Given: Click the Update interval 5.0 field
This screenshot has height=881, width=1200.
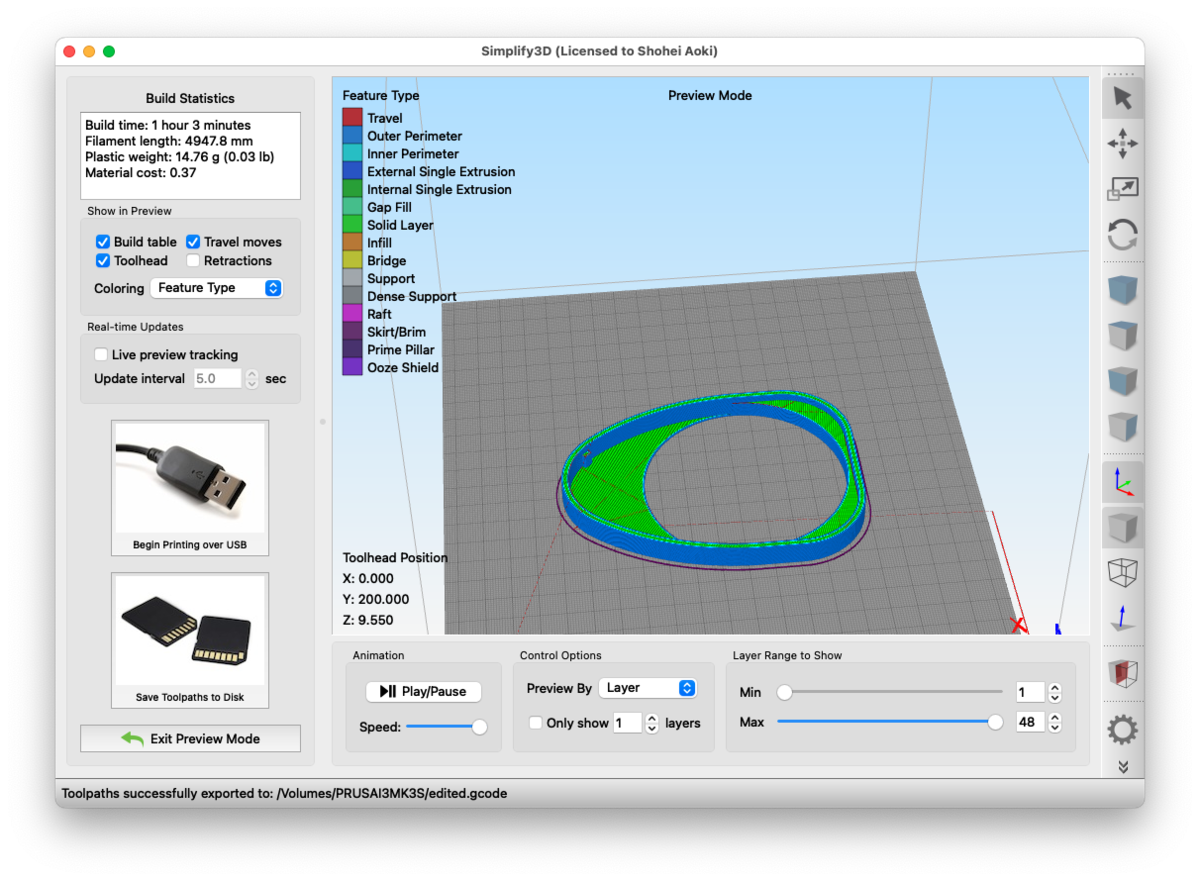Looking at the screenshot, I should coord(217,379).
